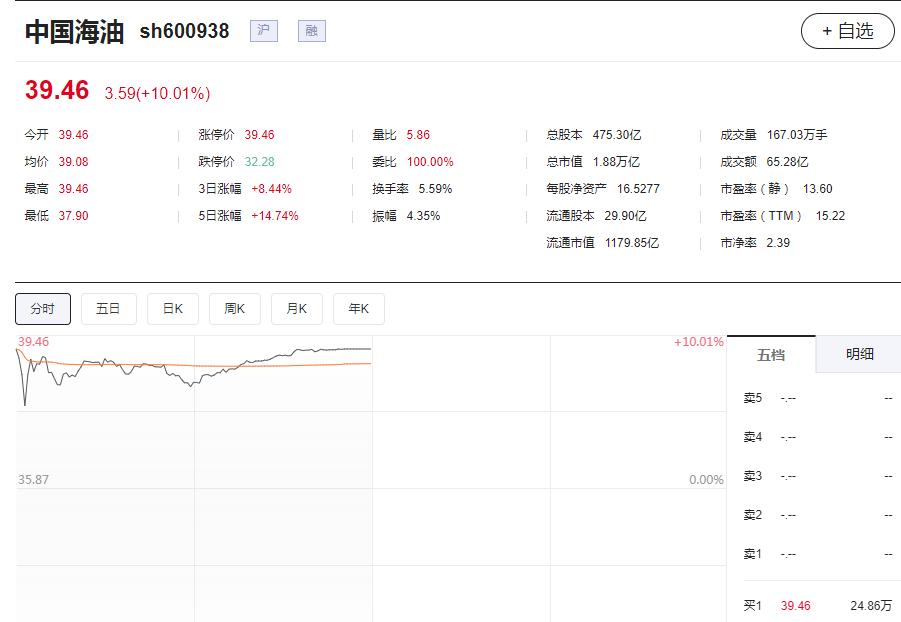This screenshot has width=901, height=622.
Task: Click the 流通股本 value 29.90亿
Action: [626, 216]
